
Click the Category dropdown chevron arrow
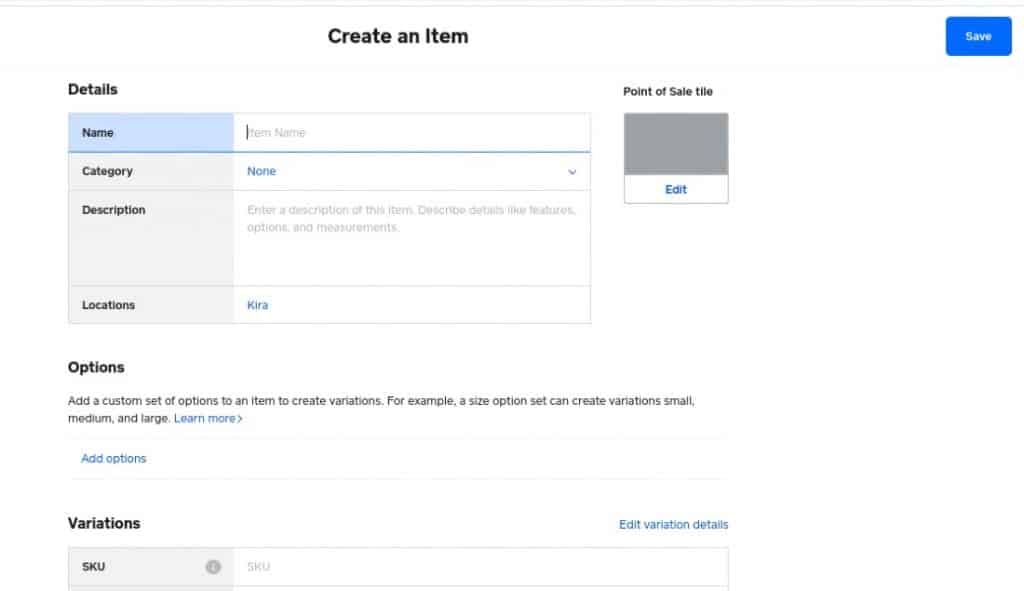pos(573,172)
